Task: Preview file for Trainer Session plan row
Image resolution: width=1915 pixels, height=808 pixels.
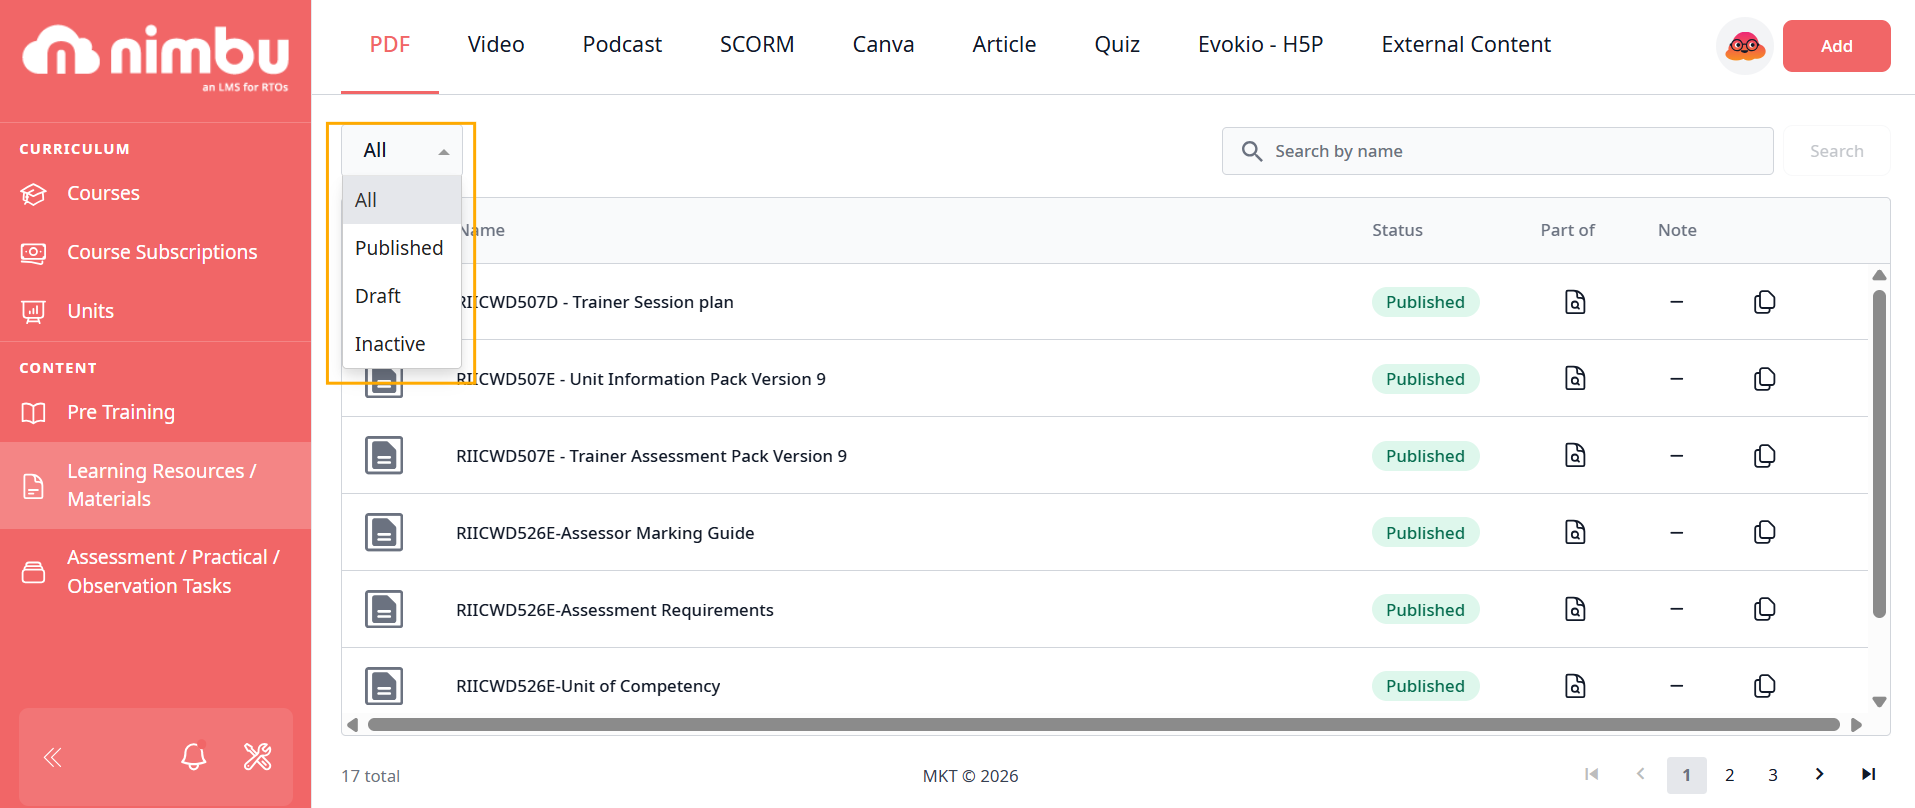Action: (1575, 302)
